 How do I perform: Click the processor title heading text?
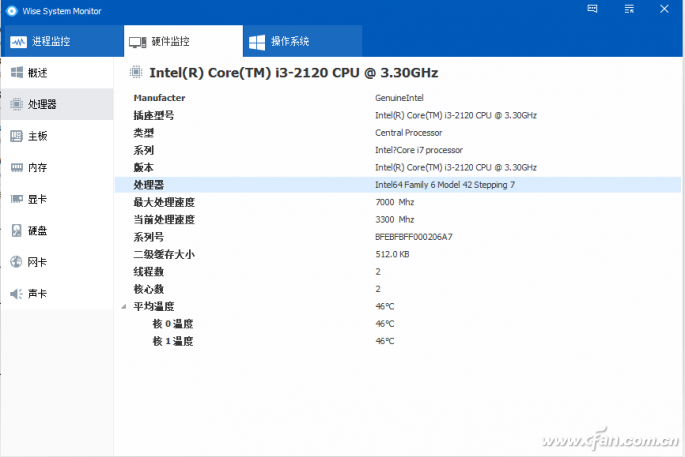click(x=294, y=73)
